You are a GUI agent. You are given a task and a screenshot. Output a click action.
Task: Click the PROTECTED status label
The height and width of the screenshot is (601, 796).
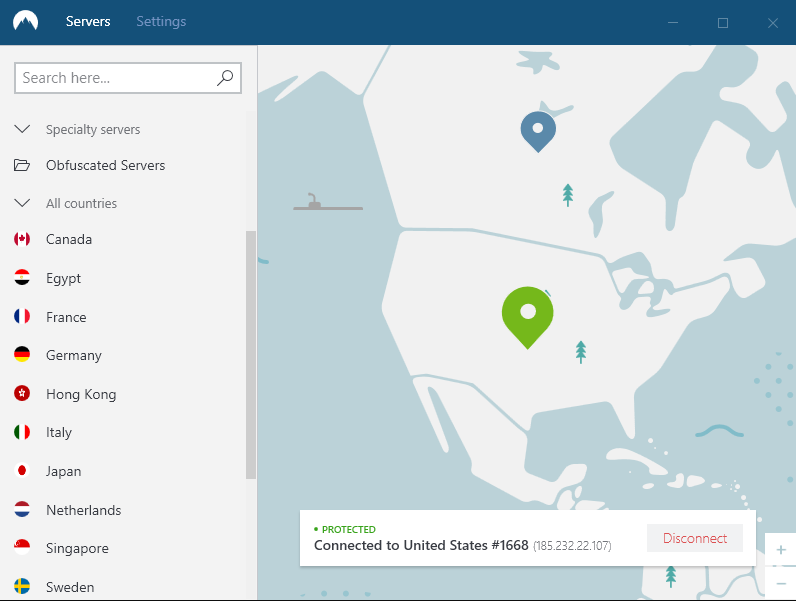pyautogui.click(x=349, y=529)
